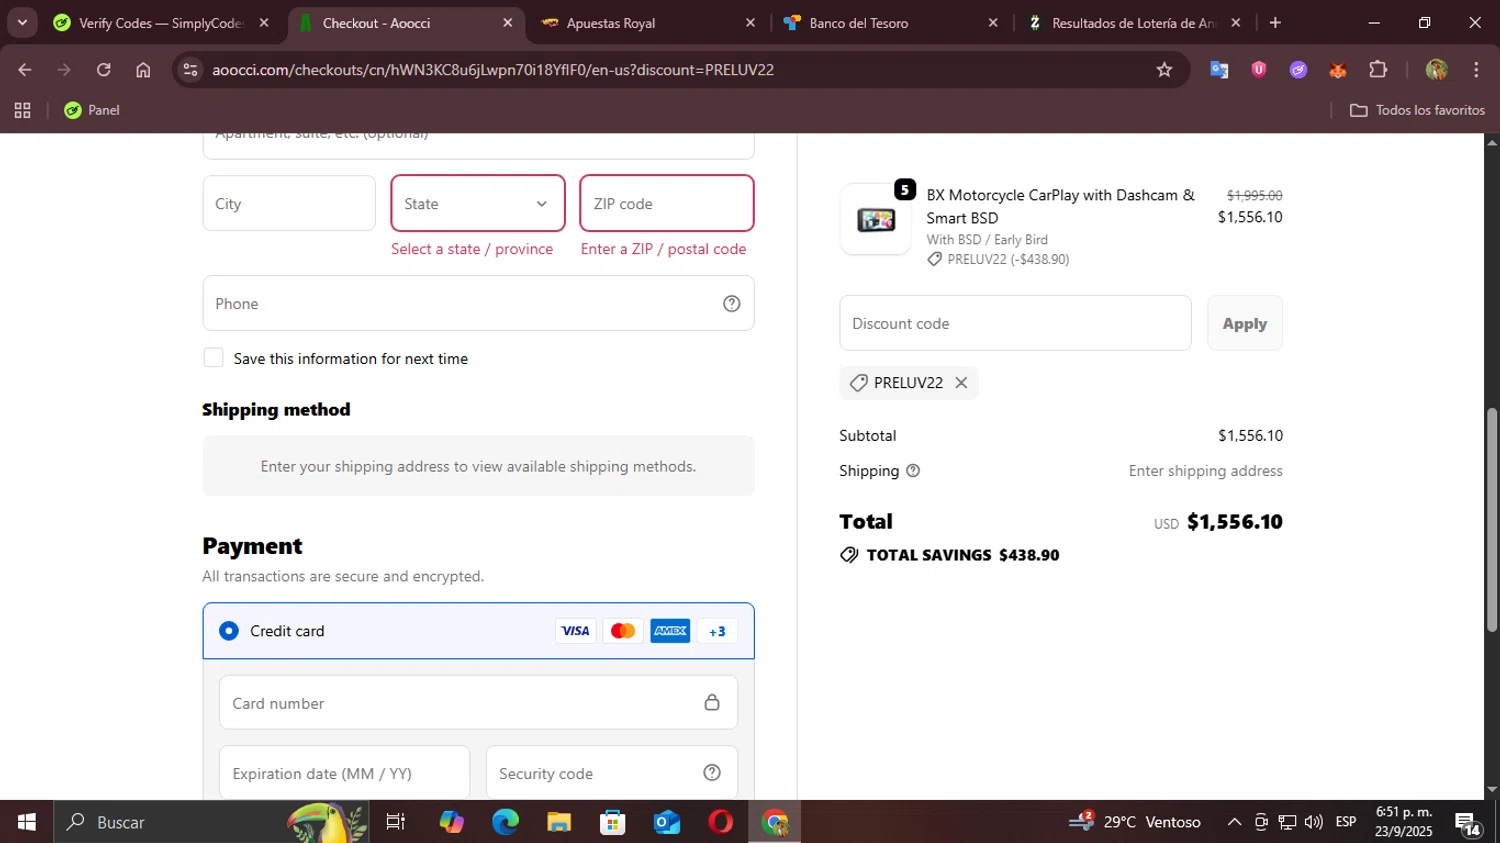The image size is (1500, 843).
Task: Click the Visa card logo
Action: click(575, 631)
